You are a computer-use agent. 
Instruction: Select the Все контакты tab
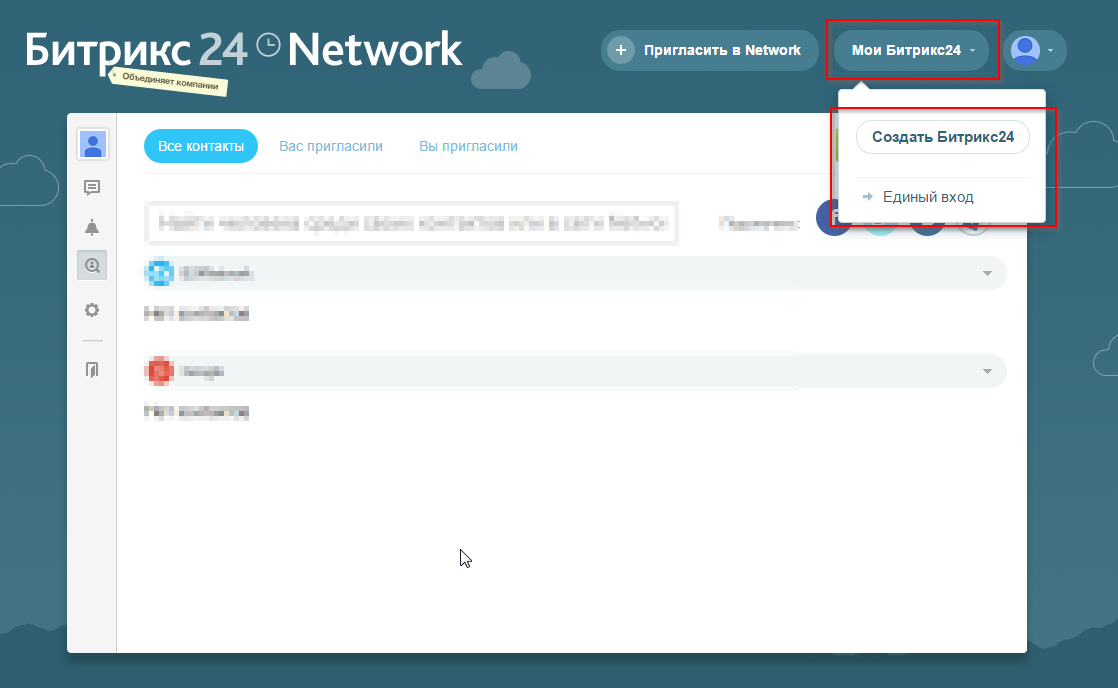click(201, 146)
